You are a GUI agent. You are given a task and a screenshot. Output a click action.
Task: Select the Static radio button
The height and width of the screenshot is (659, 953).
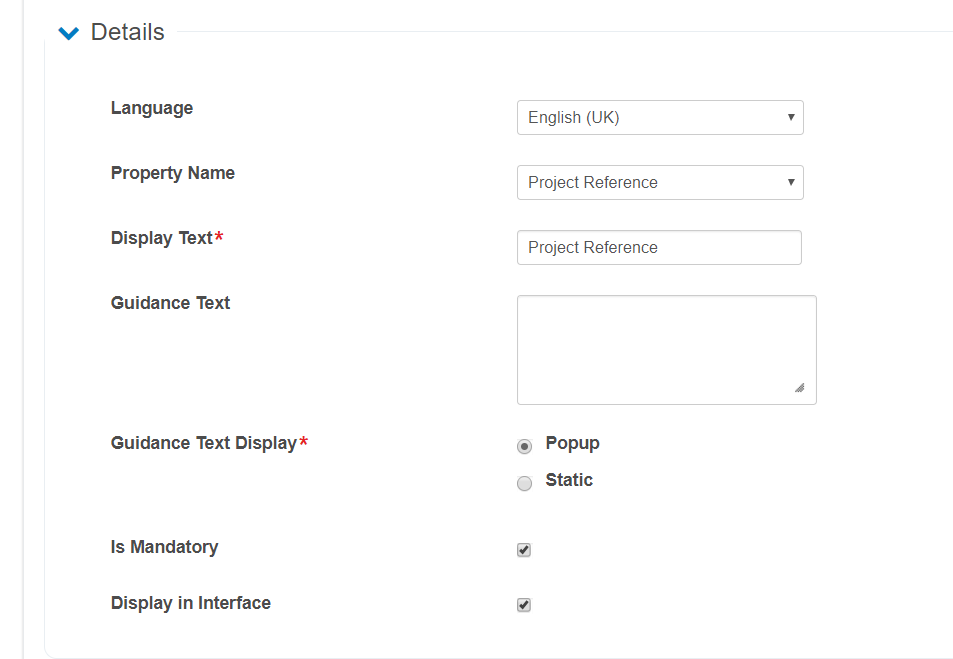524,484
